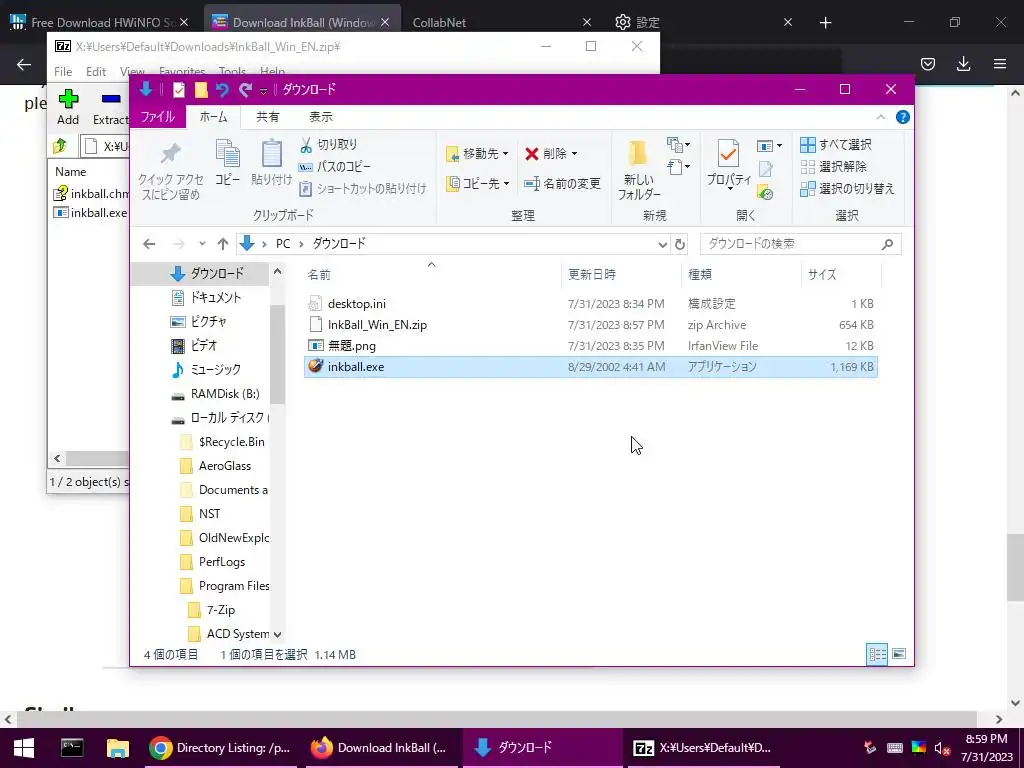Click Back arrow in Explorer navigation
The height and width of the screenshot is (768, 1024).
149,244
